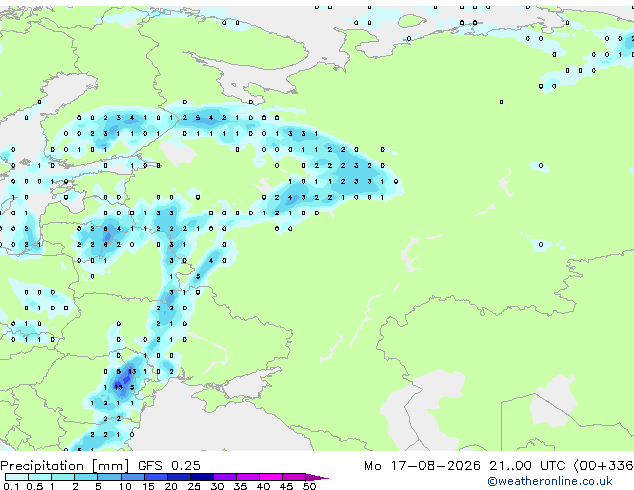The image size is (634, 490).
Task: Select legend swatch between 25 and 30
Action: click(202, 477)
